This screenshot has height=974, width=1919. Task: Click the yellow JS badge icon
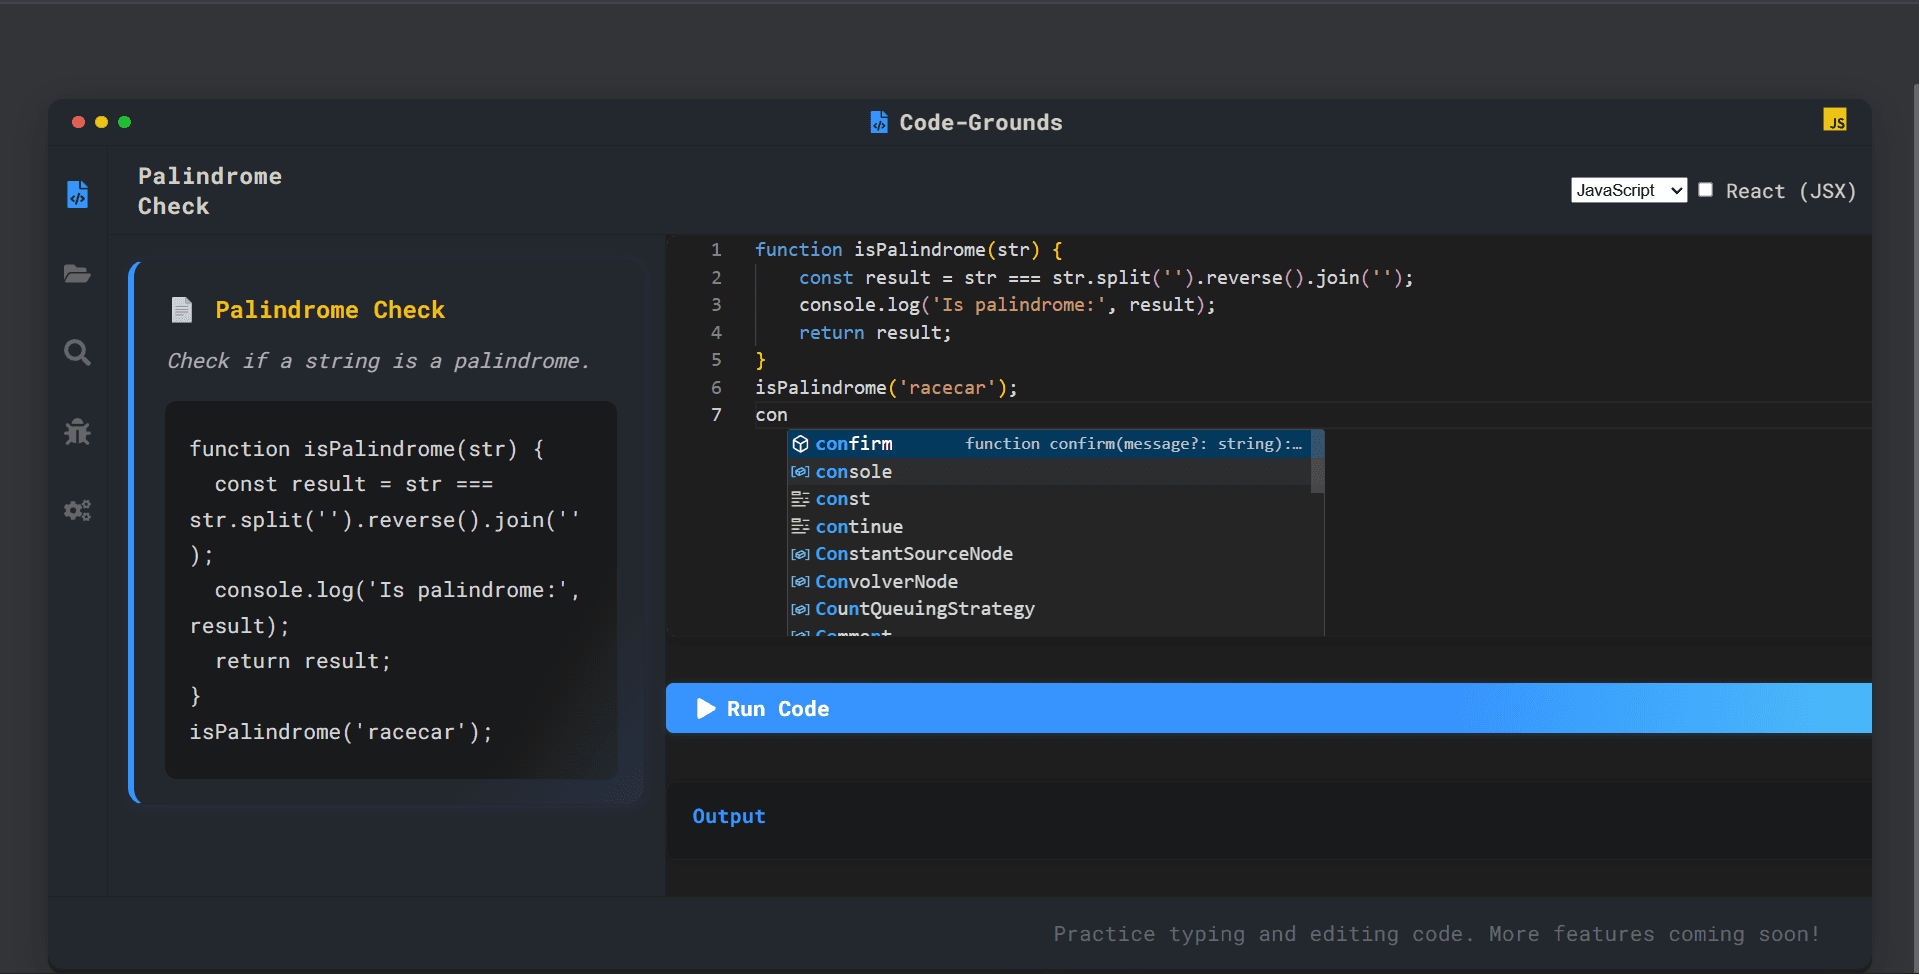1834,120
